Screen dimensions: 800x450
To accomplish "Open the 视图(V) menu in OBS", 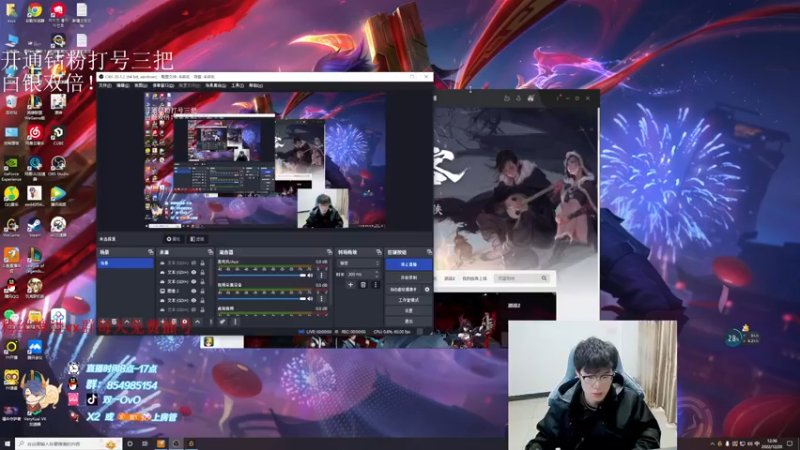I will (141, 85).
